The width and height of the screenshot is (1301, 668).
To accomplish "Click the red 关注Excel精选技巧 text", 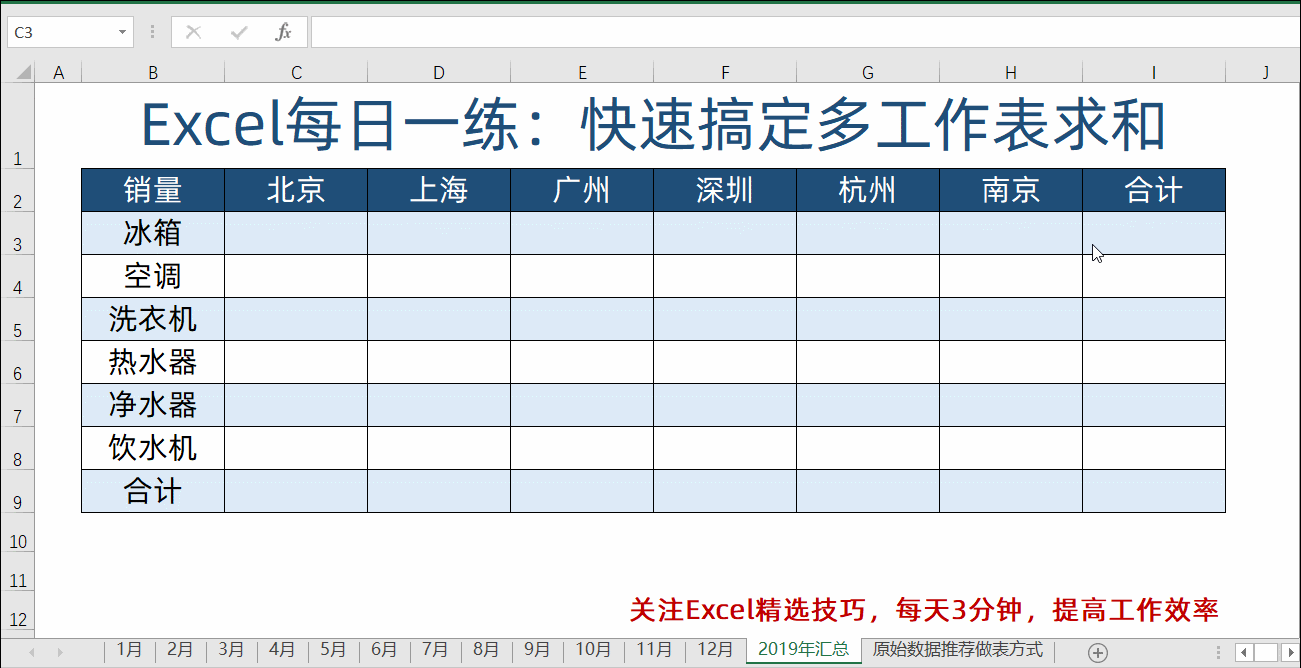I will (x=924, y=610).
